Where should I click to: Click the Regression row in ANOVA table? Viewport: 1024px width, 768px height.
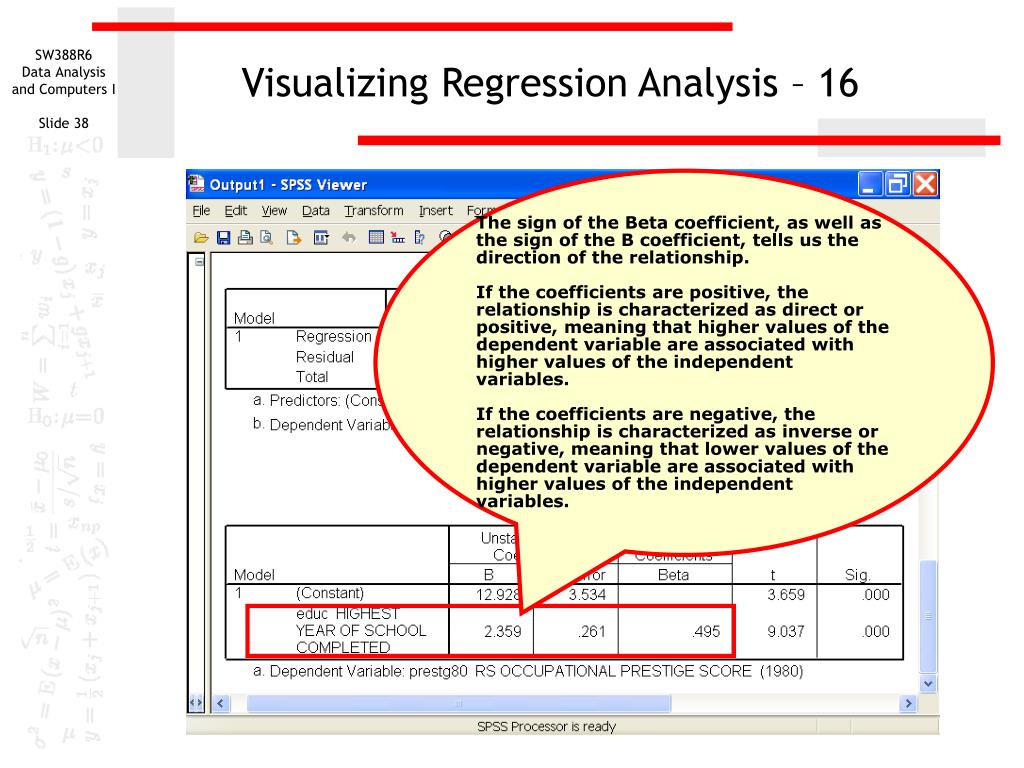[x=333, y=336]
